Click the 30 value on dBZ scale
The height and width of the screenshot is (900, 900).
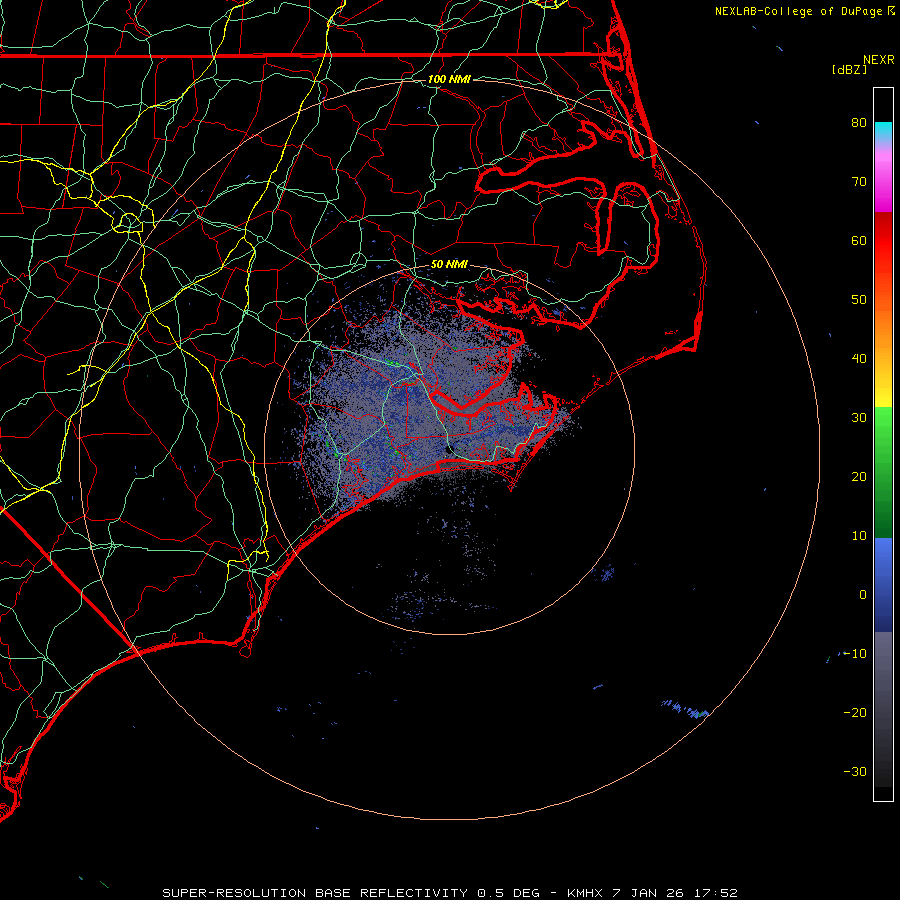(x=859, y=418)
